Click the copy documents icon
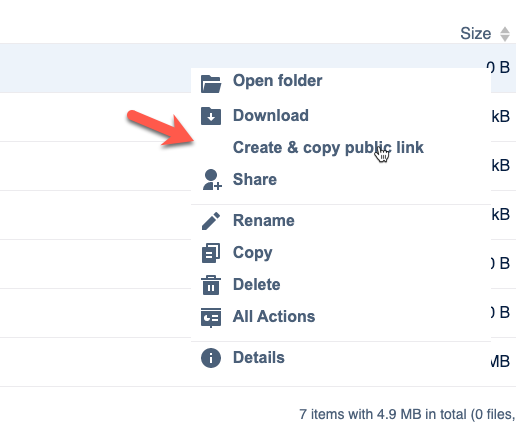The width and height of the screenshot is (516, 431). click(211, 253)
